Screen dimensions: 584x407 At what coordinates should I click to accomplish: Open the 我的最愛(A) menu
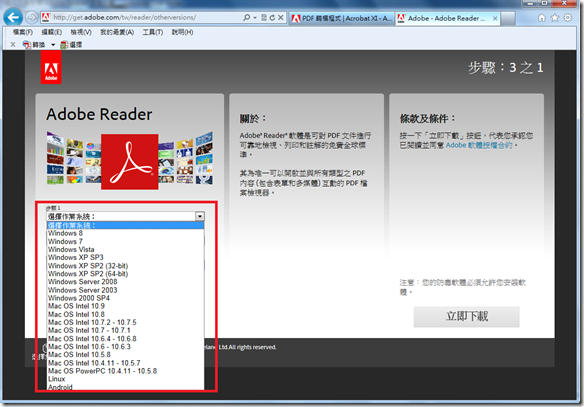tap(117, 32)
